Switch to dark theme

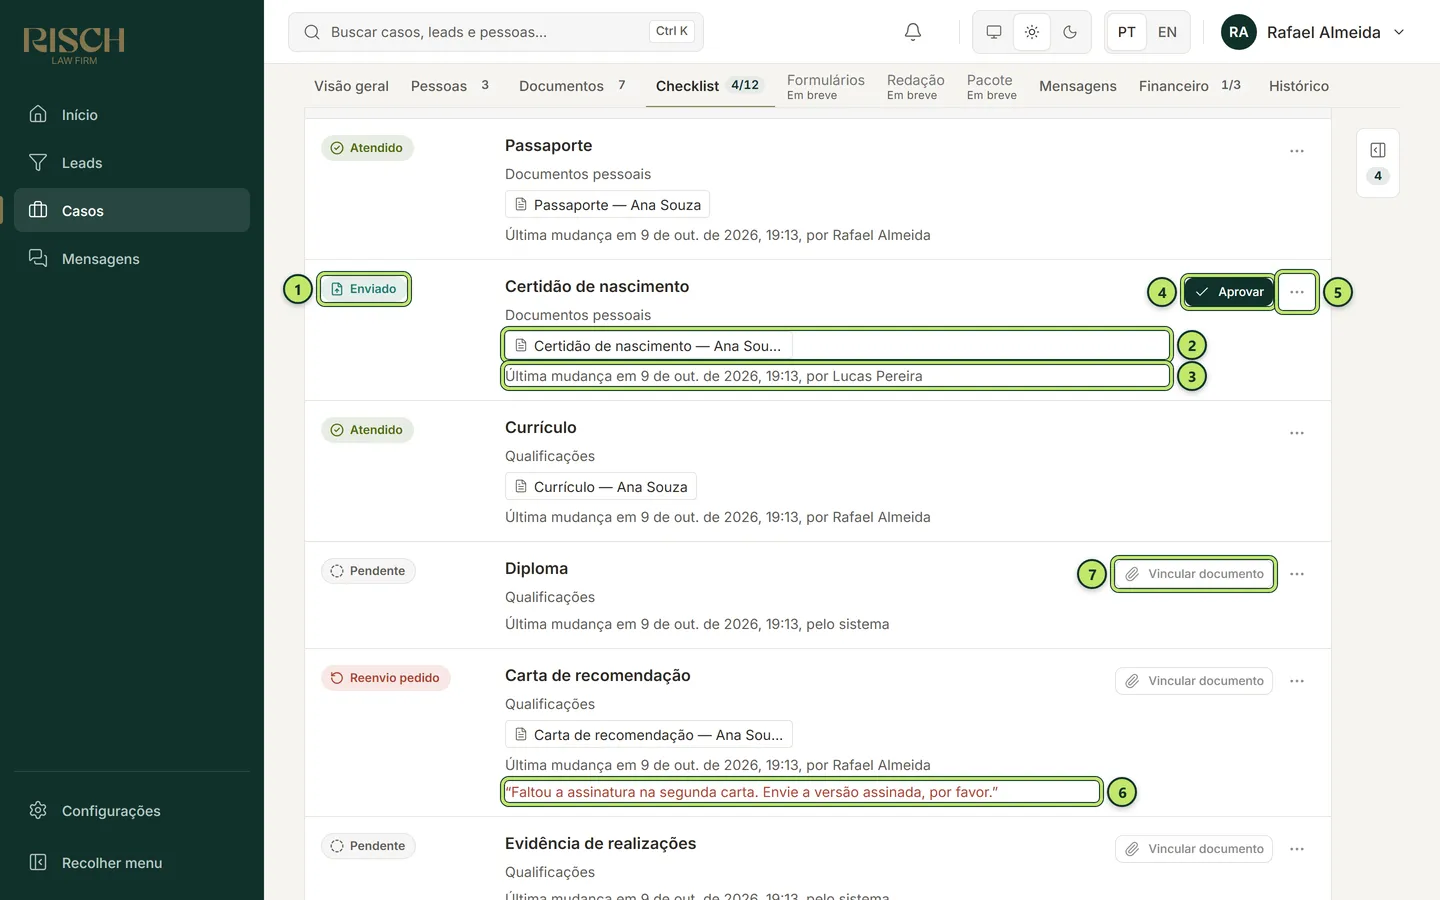(1070, 32)
